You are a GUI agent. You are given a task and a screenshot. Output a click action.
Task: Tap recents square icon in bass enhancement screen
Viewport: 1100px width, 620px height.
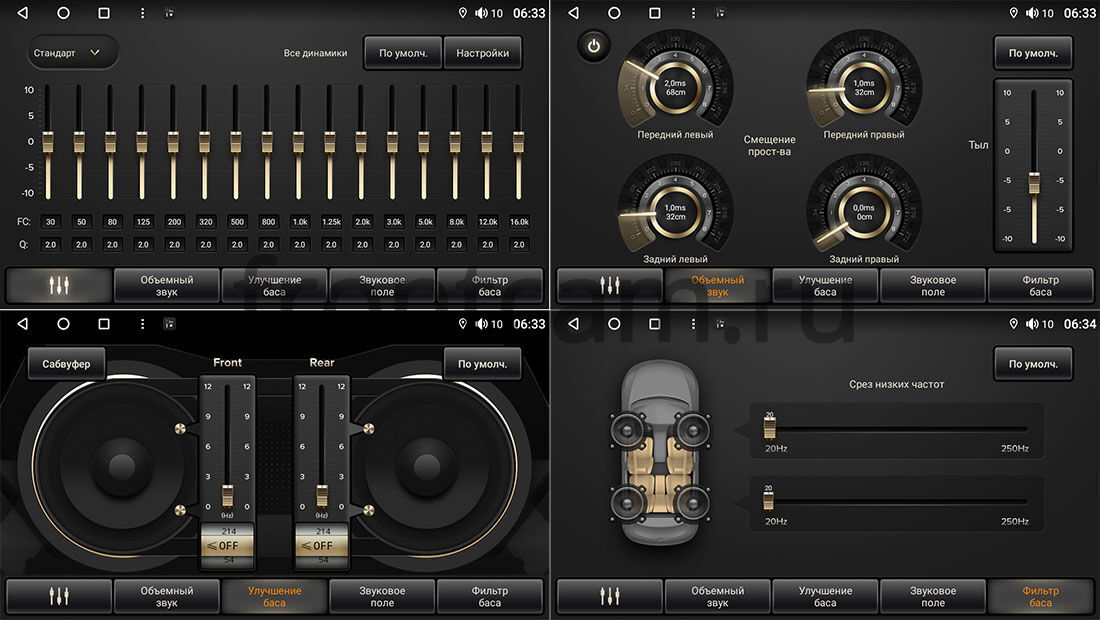pos(104,324)
